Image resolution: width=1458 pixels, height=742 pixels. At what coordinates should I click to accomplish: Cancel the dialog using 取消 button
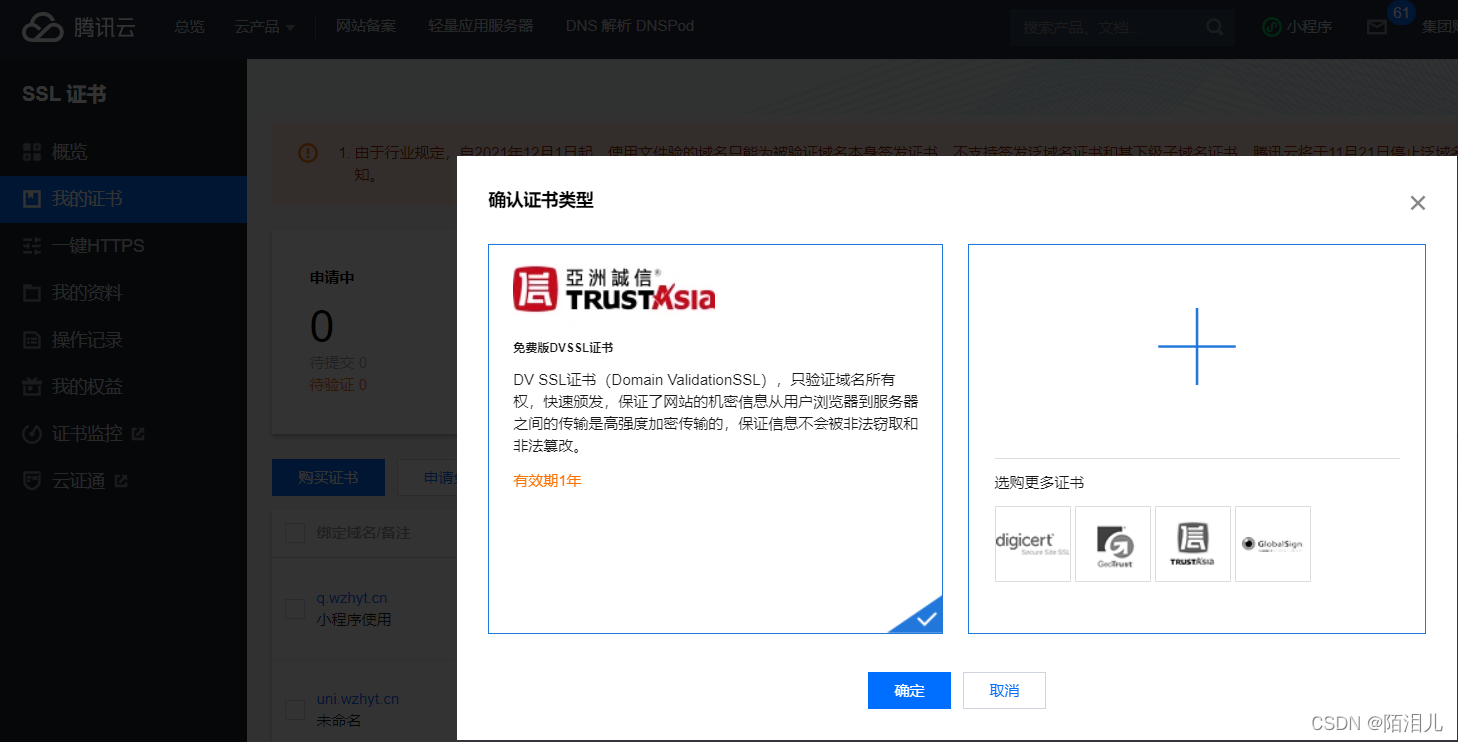tap(1003, 690)
